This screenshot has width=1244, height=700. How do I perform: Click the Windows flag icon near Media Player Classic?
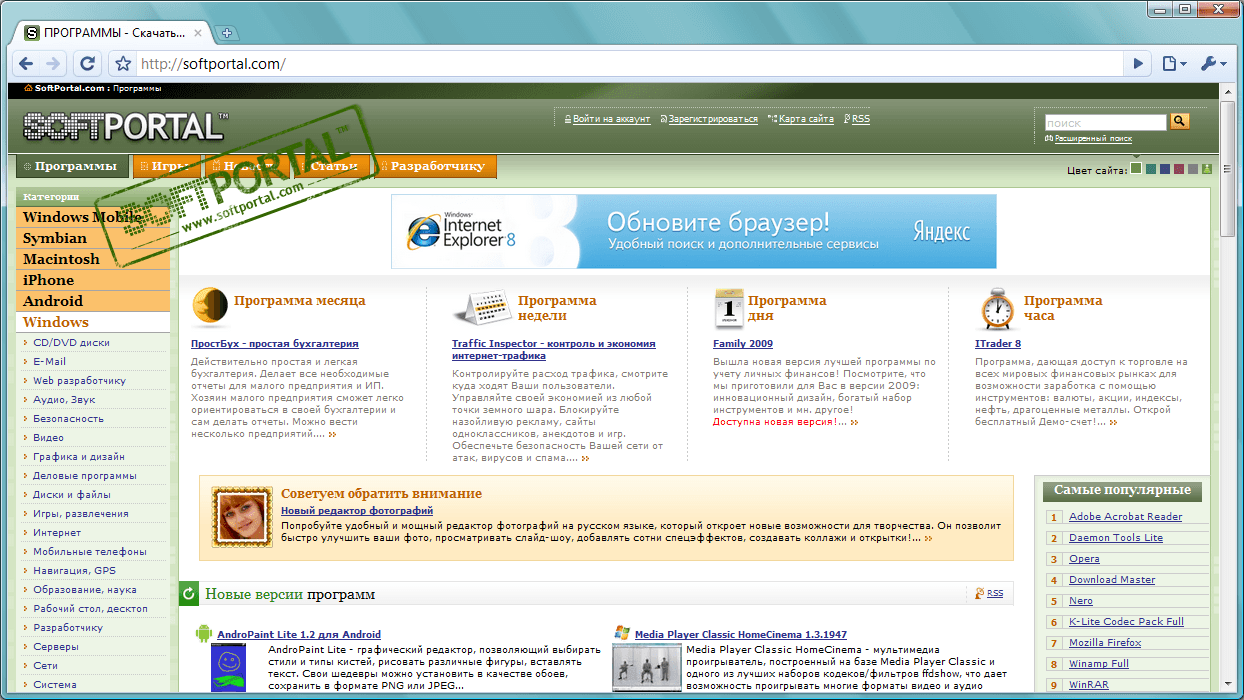click(x=622, y=633)
